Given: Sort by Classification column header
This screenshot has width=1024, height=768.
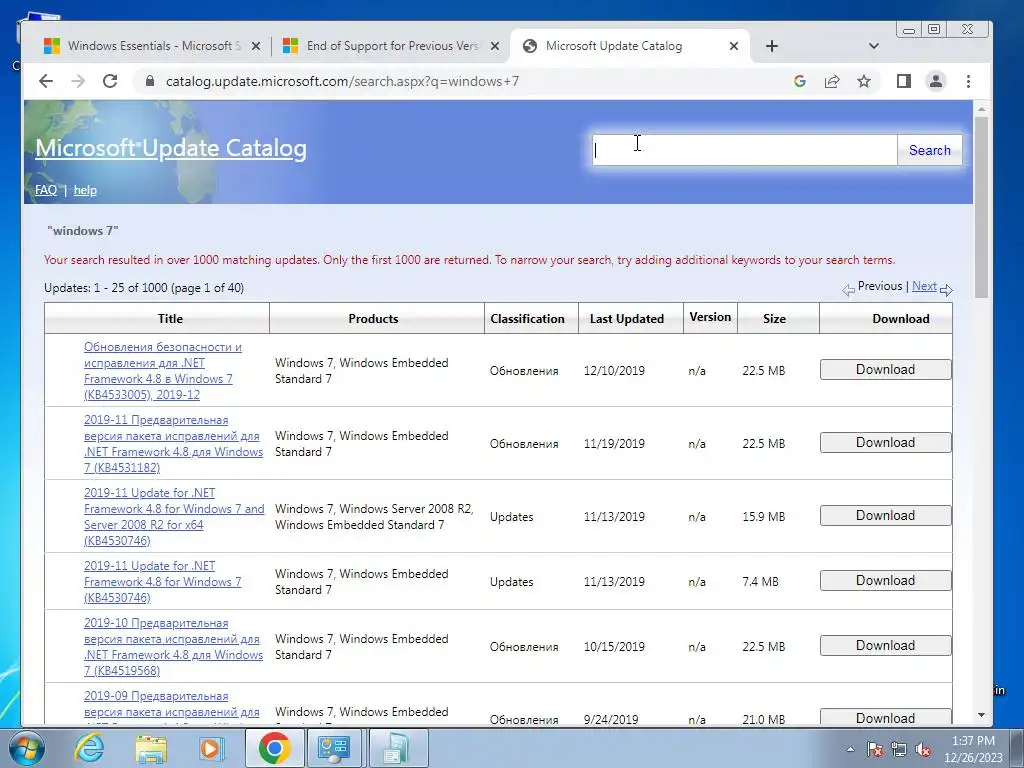Looking at the screenshot, I should click(527, 319).
